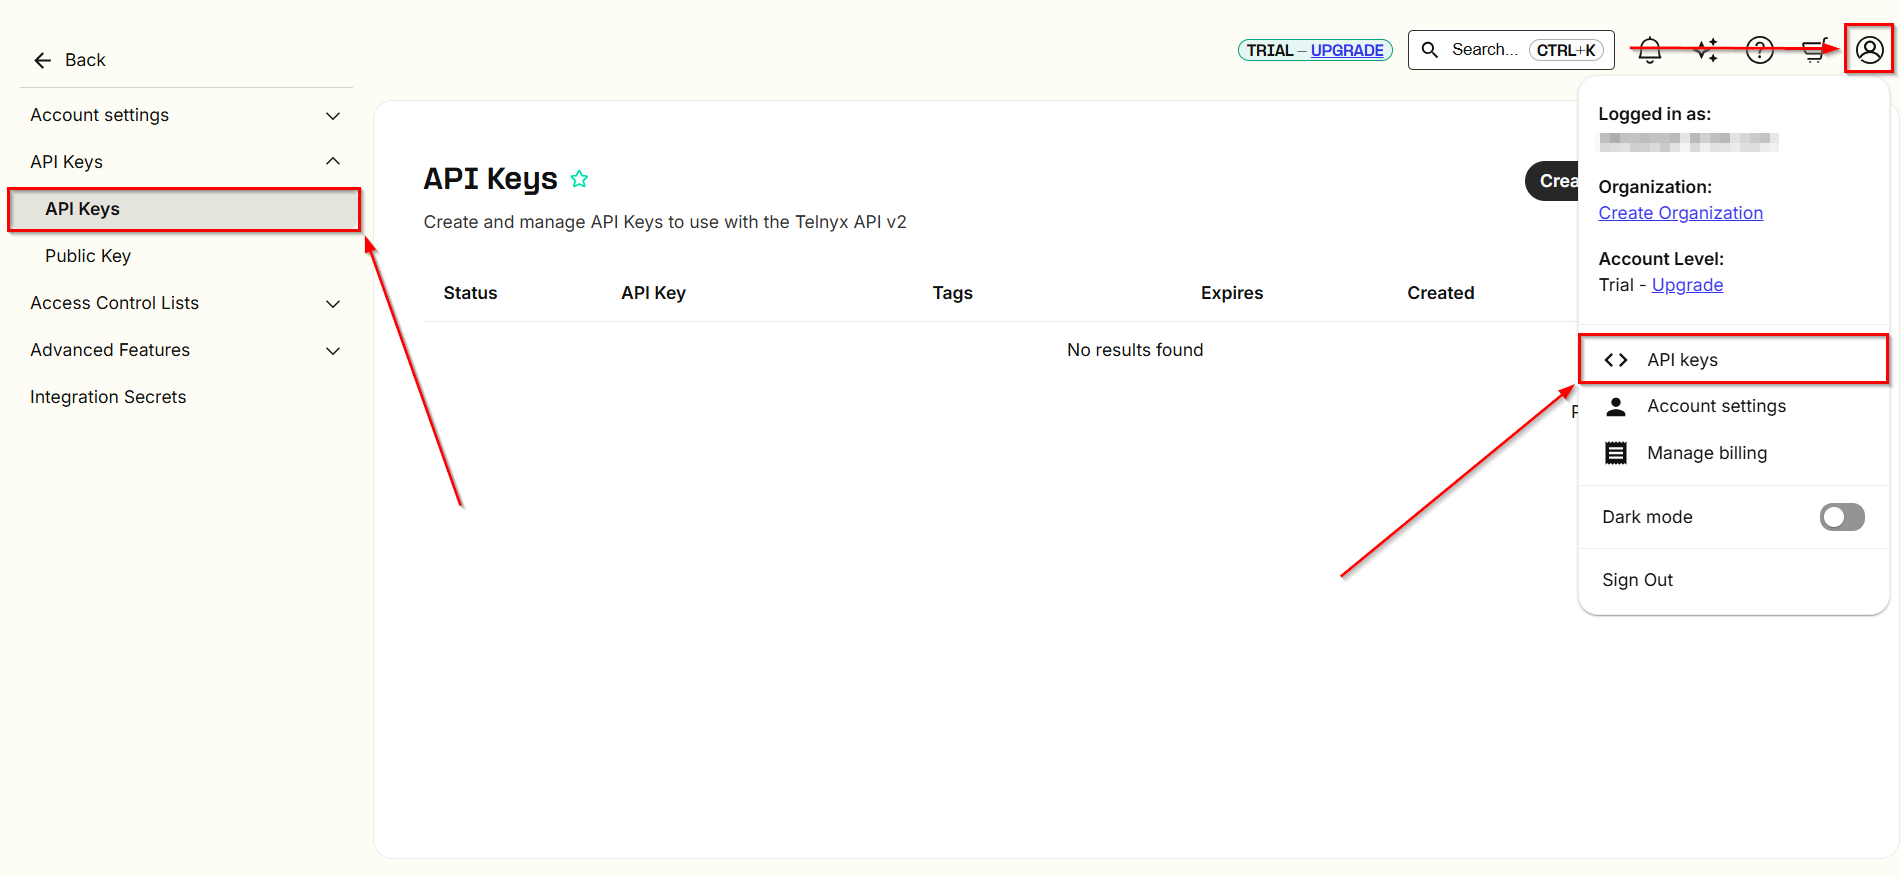The image size is (1901, 878).
Task: Choose Account settings in profile menu
Action: point(1716,406)
